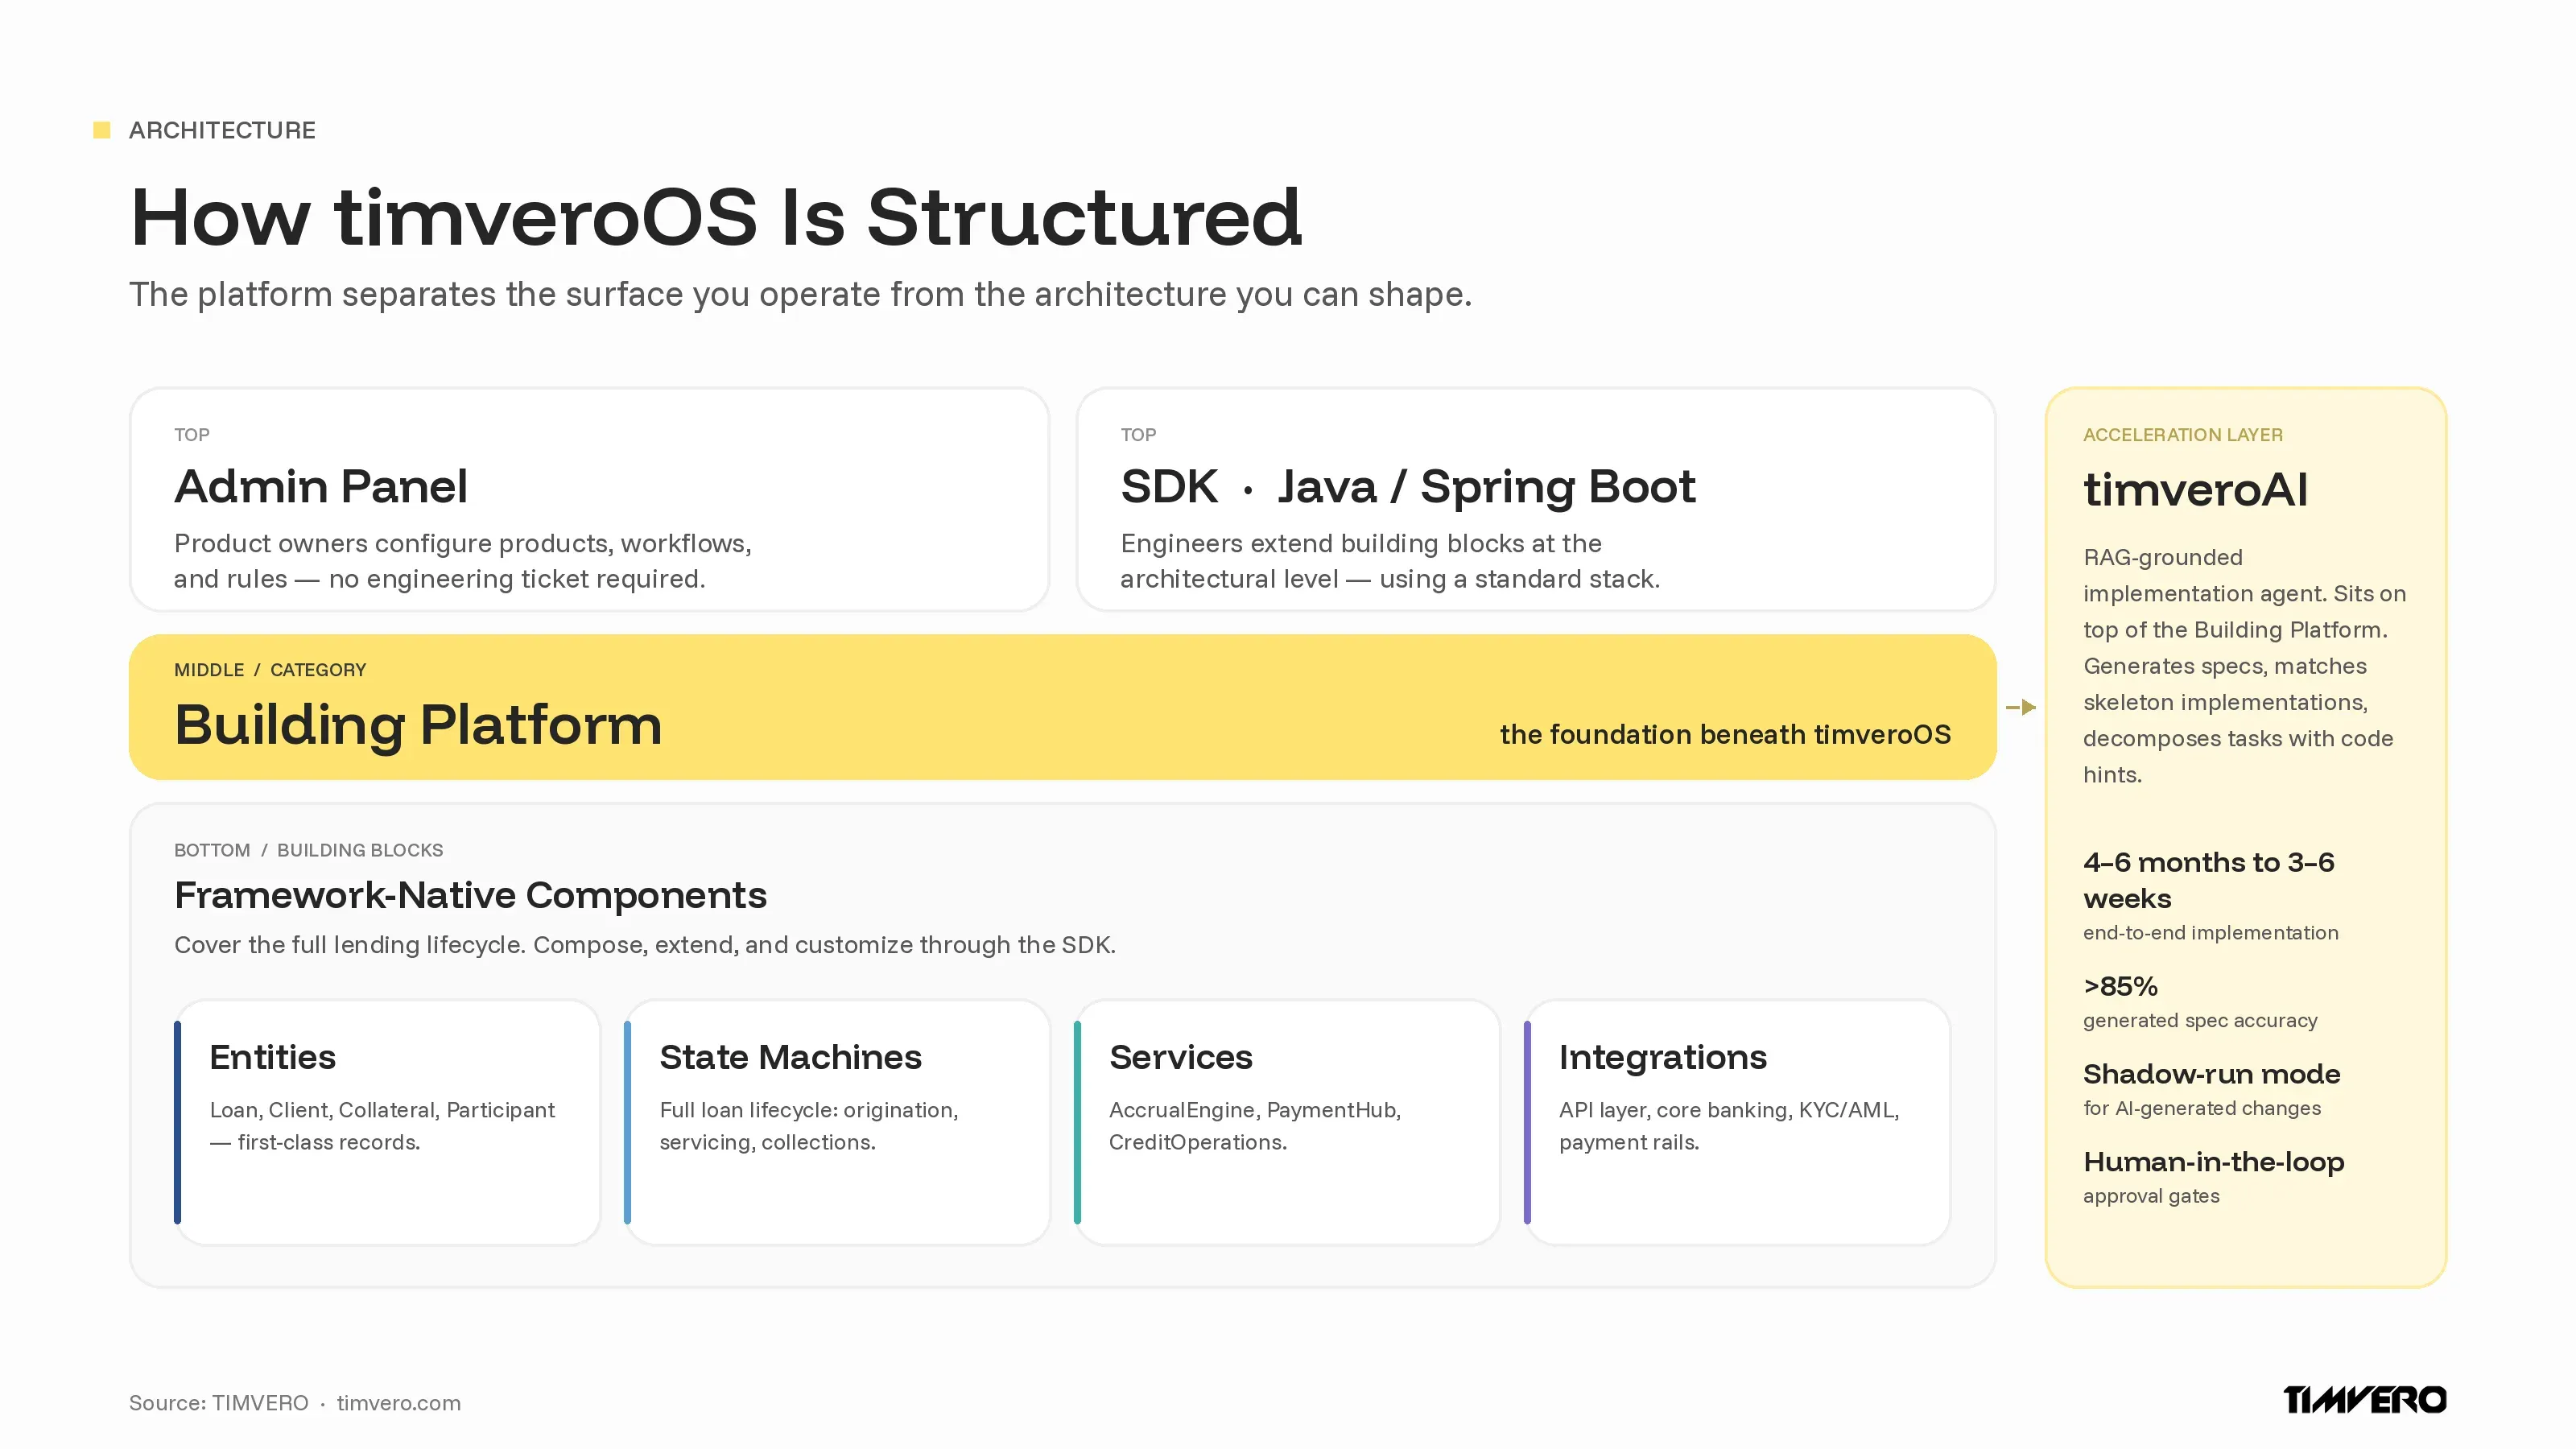Click the 'SDK · Java / Spring Boot' heading
Viewport: 2576px width, 1449px height.
point(1408,487)
